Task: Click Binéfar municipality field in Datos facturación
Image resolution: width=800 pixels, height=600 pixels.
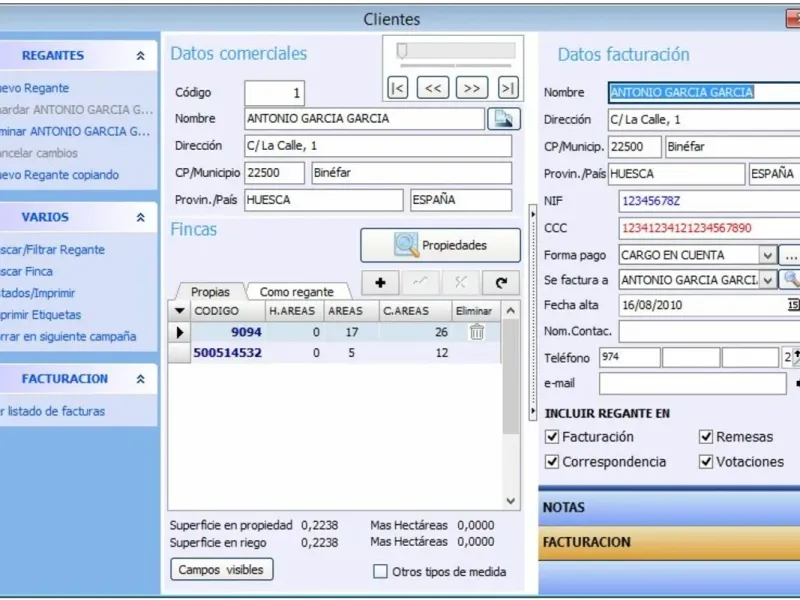Action: (x=733, y=147)
